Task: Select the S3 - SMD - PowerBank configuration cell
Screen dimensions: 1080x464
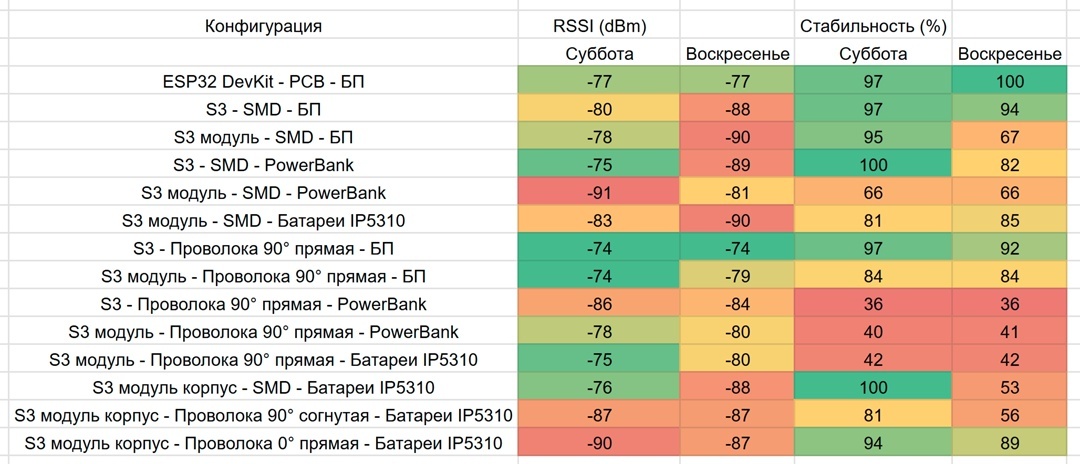Action: pos(264,165)
